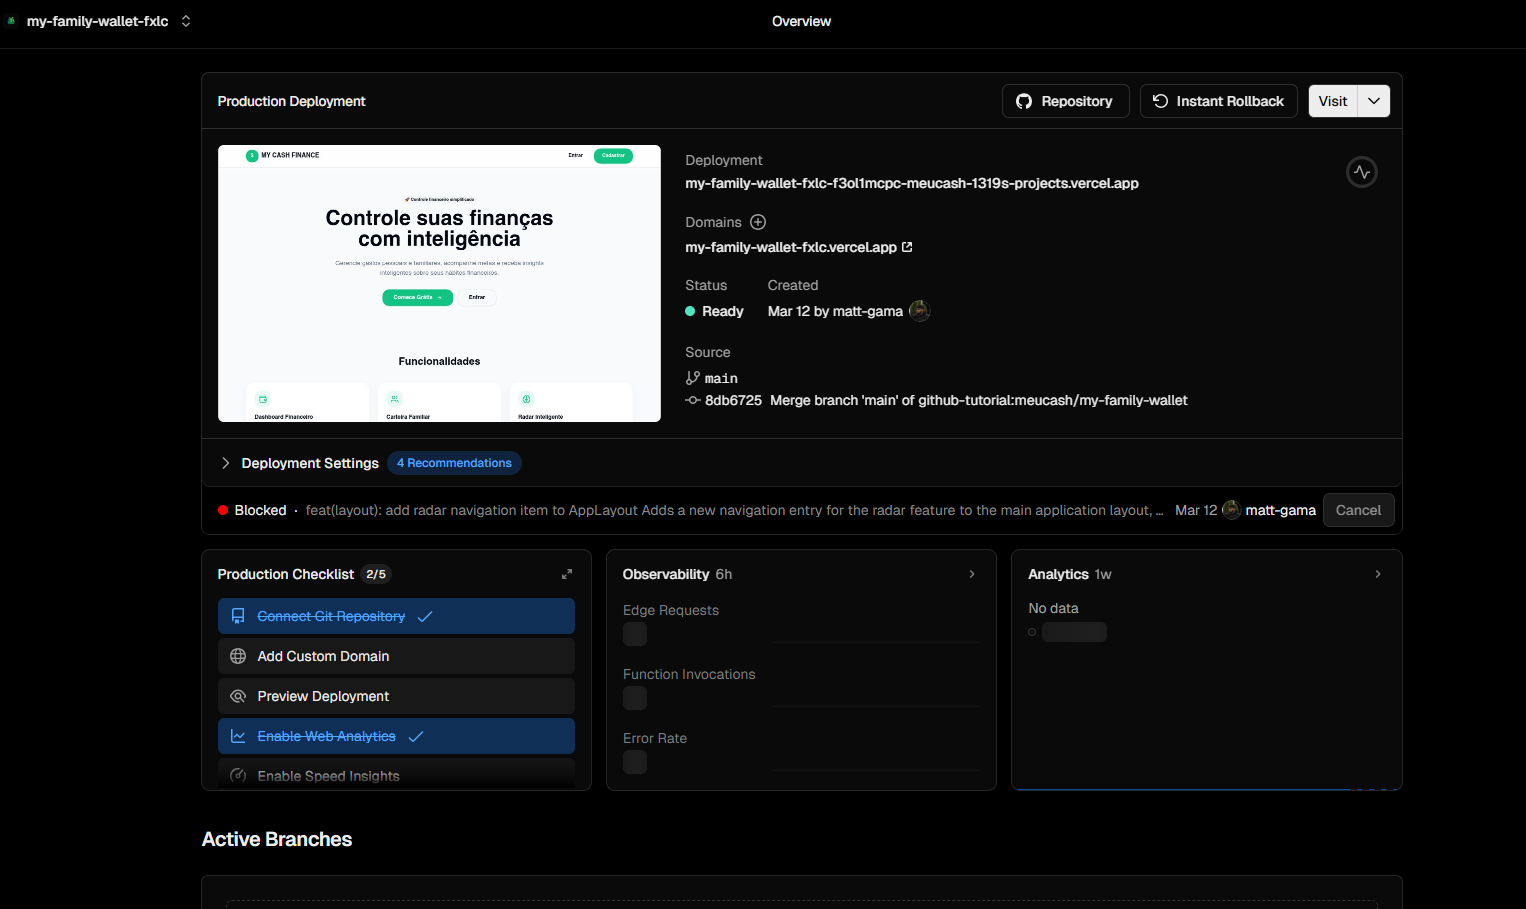The image size is (1526, 909).
Task: Click Connect Git Repository checklist item
Action: pyautogui.click(x=396, y=616)
